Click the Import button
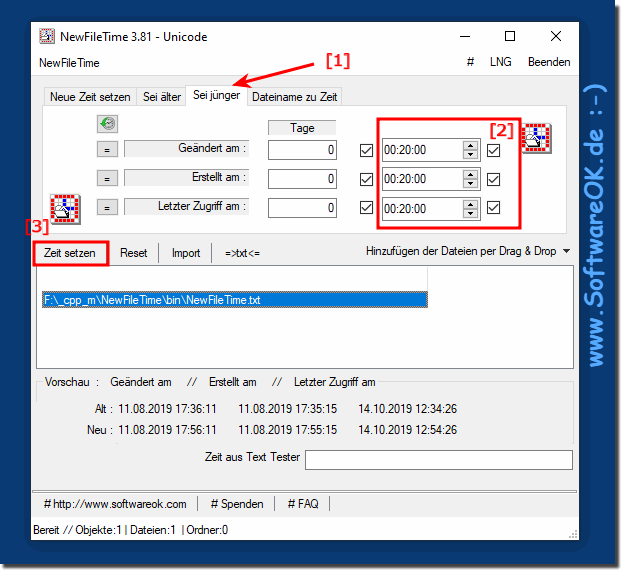This screenshot has width=622, height=571. coord(186,253)
